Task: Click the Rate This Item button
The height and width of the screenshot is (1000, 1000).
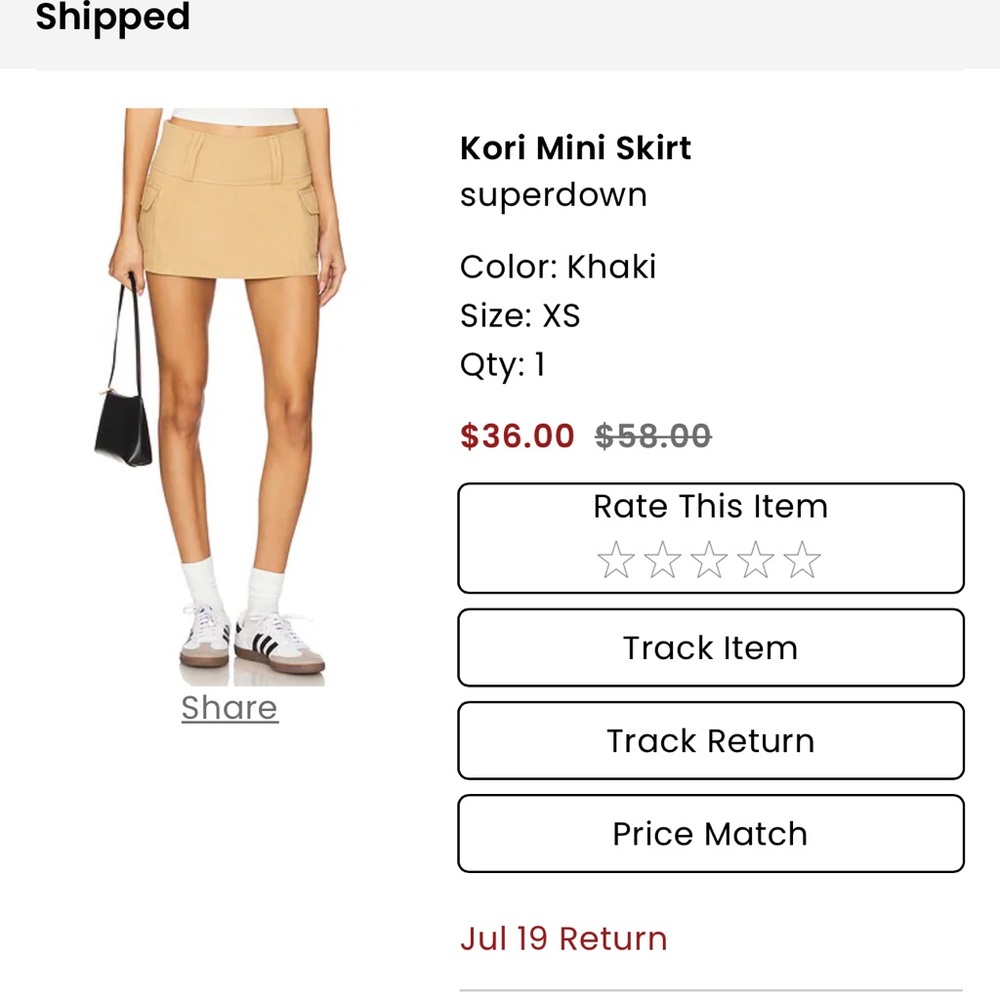Action: coord(710,507)
